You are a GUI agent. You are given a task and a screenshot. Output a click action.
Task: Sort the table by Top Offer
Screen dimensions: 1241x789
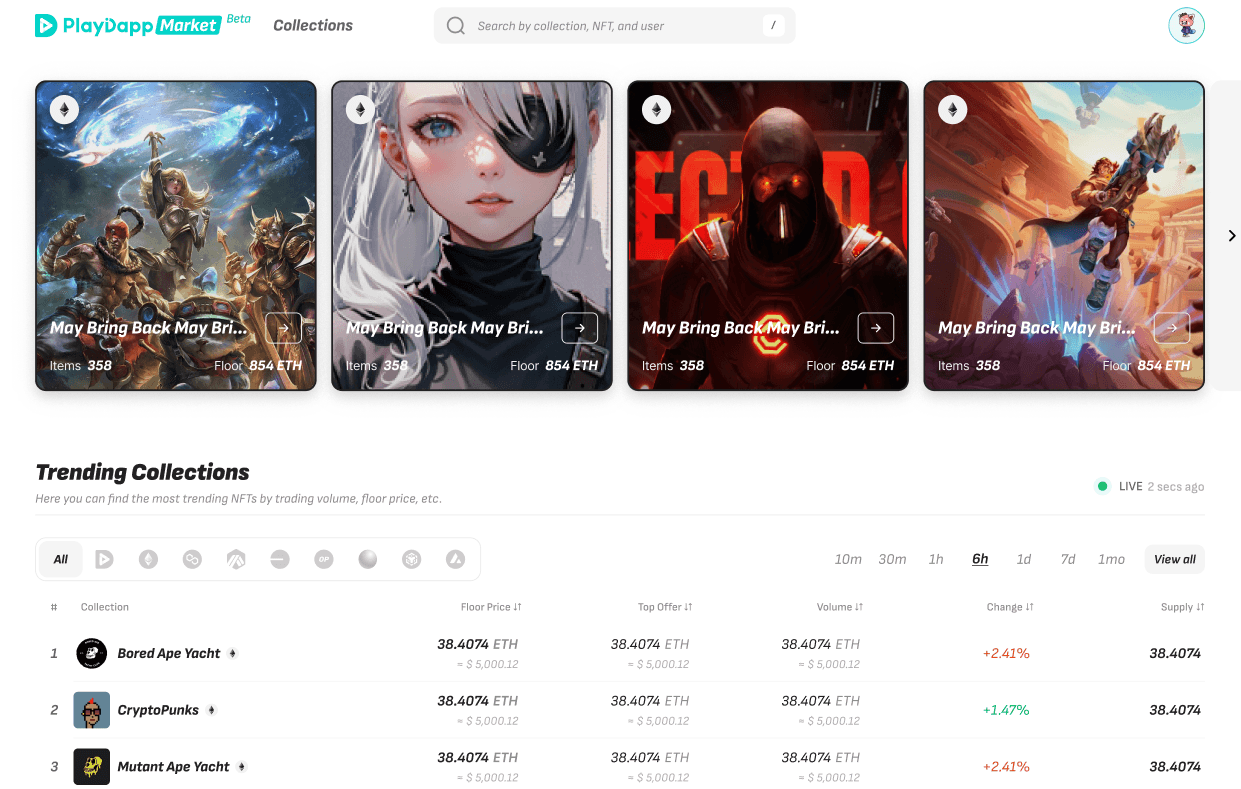click(665, 607)
